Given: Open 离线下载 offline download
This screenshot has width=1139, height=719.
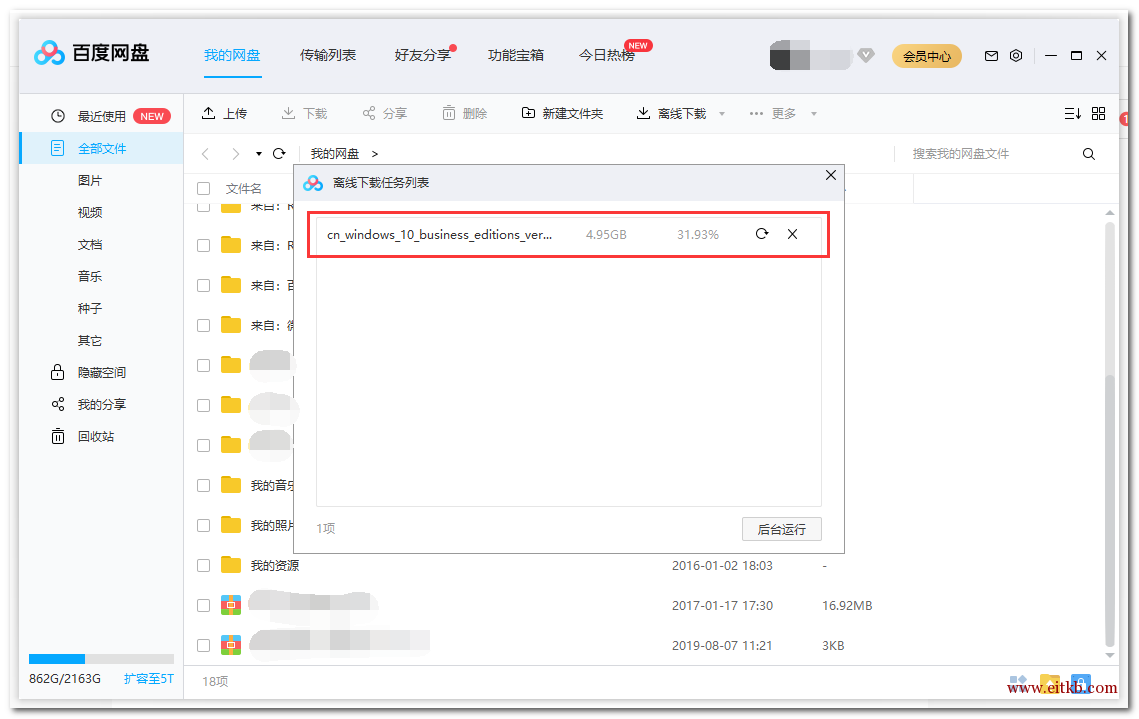Looking at the screenshot, I should click(x=671, y=113).
